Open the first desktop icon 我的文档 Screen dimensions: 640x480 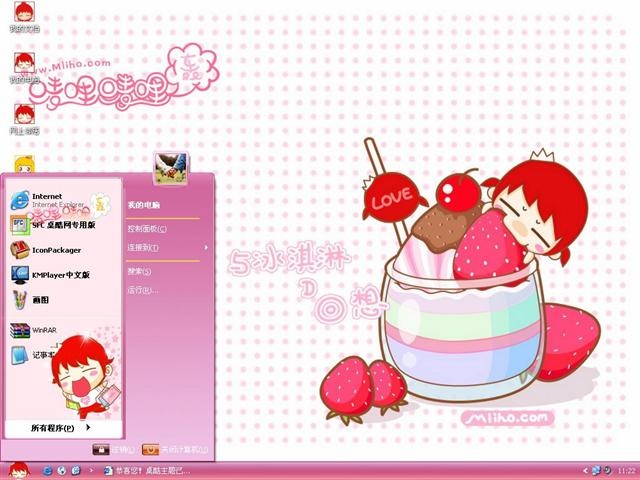pyautogui.click(x=24, y=17)
